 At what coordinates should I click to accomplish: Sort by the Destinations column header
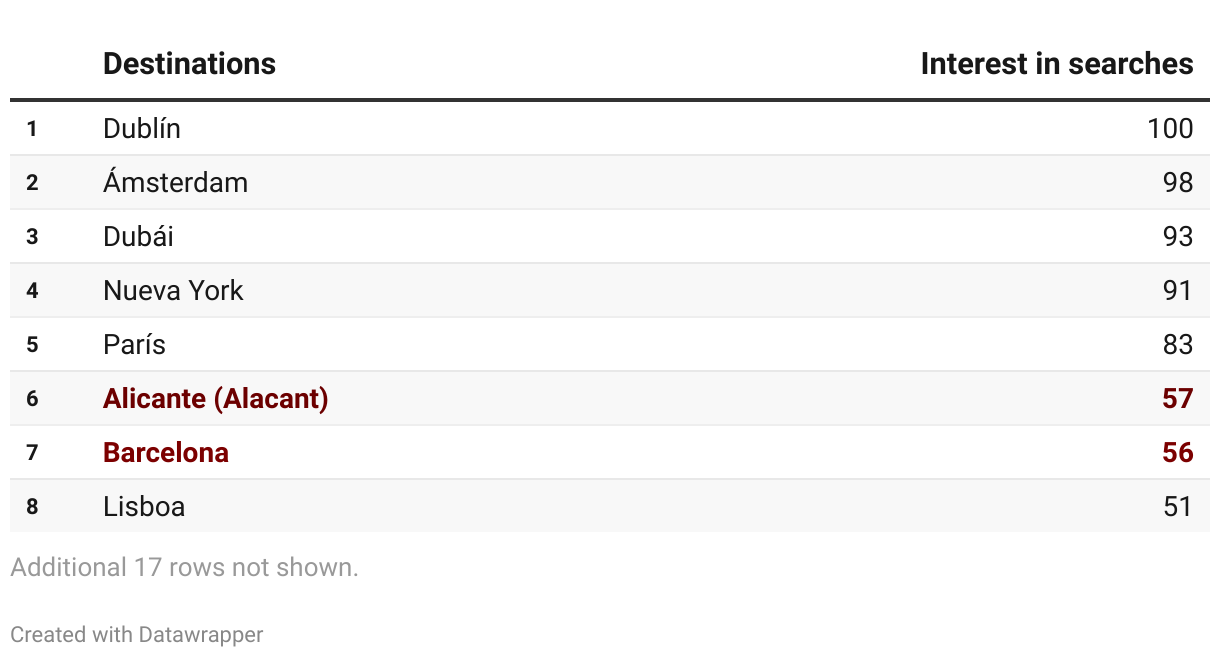(x=189, y=64)
